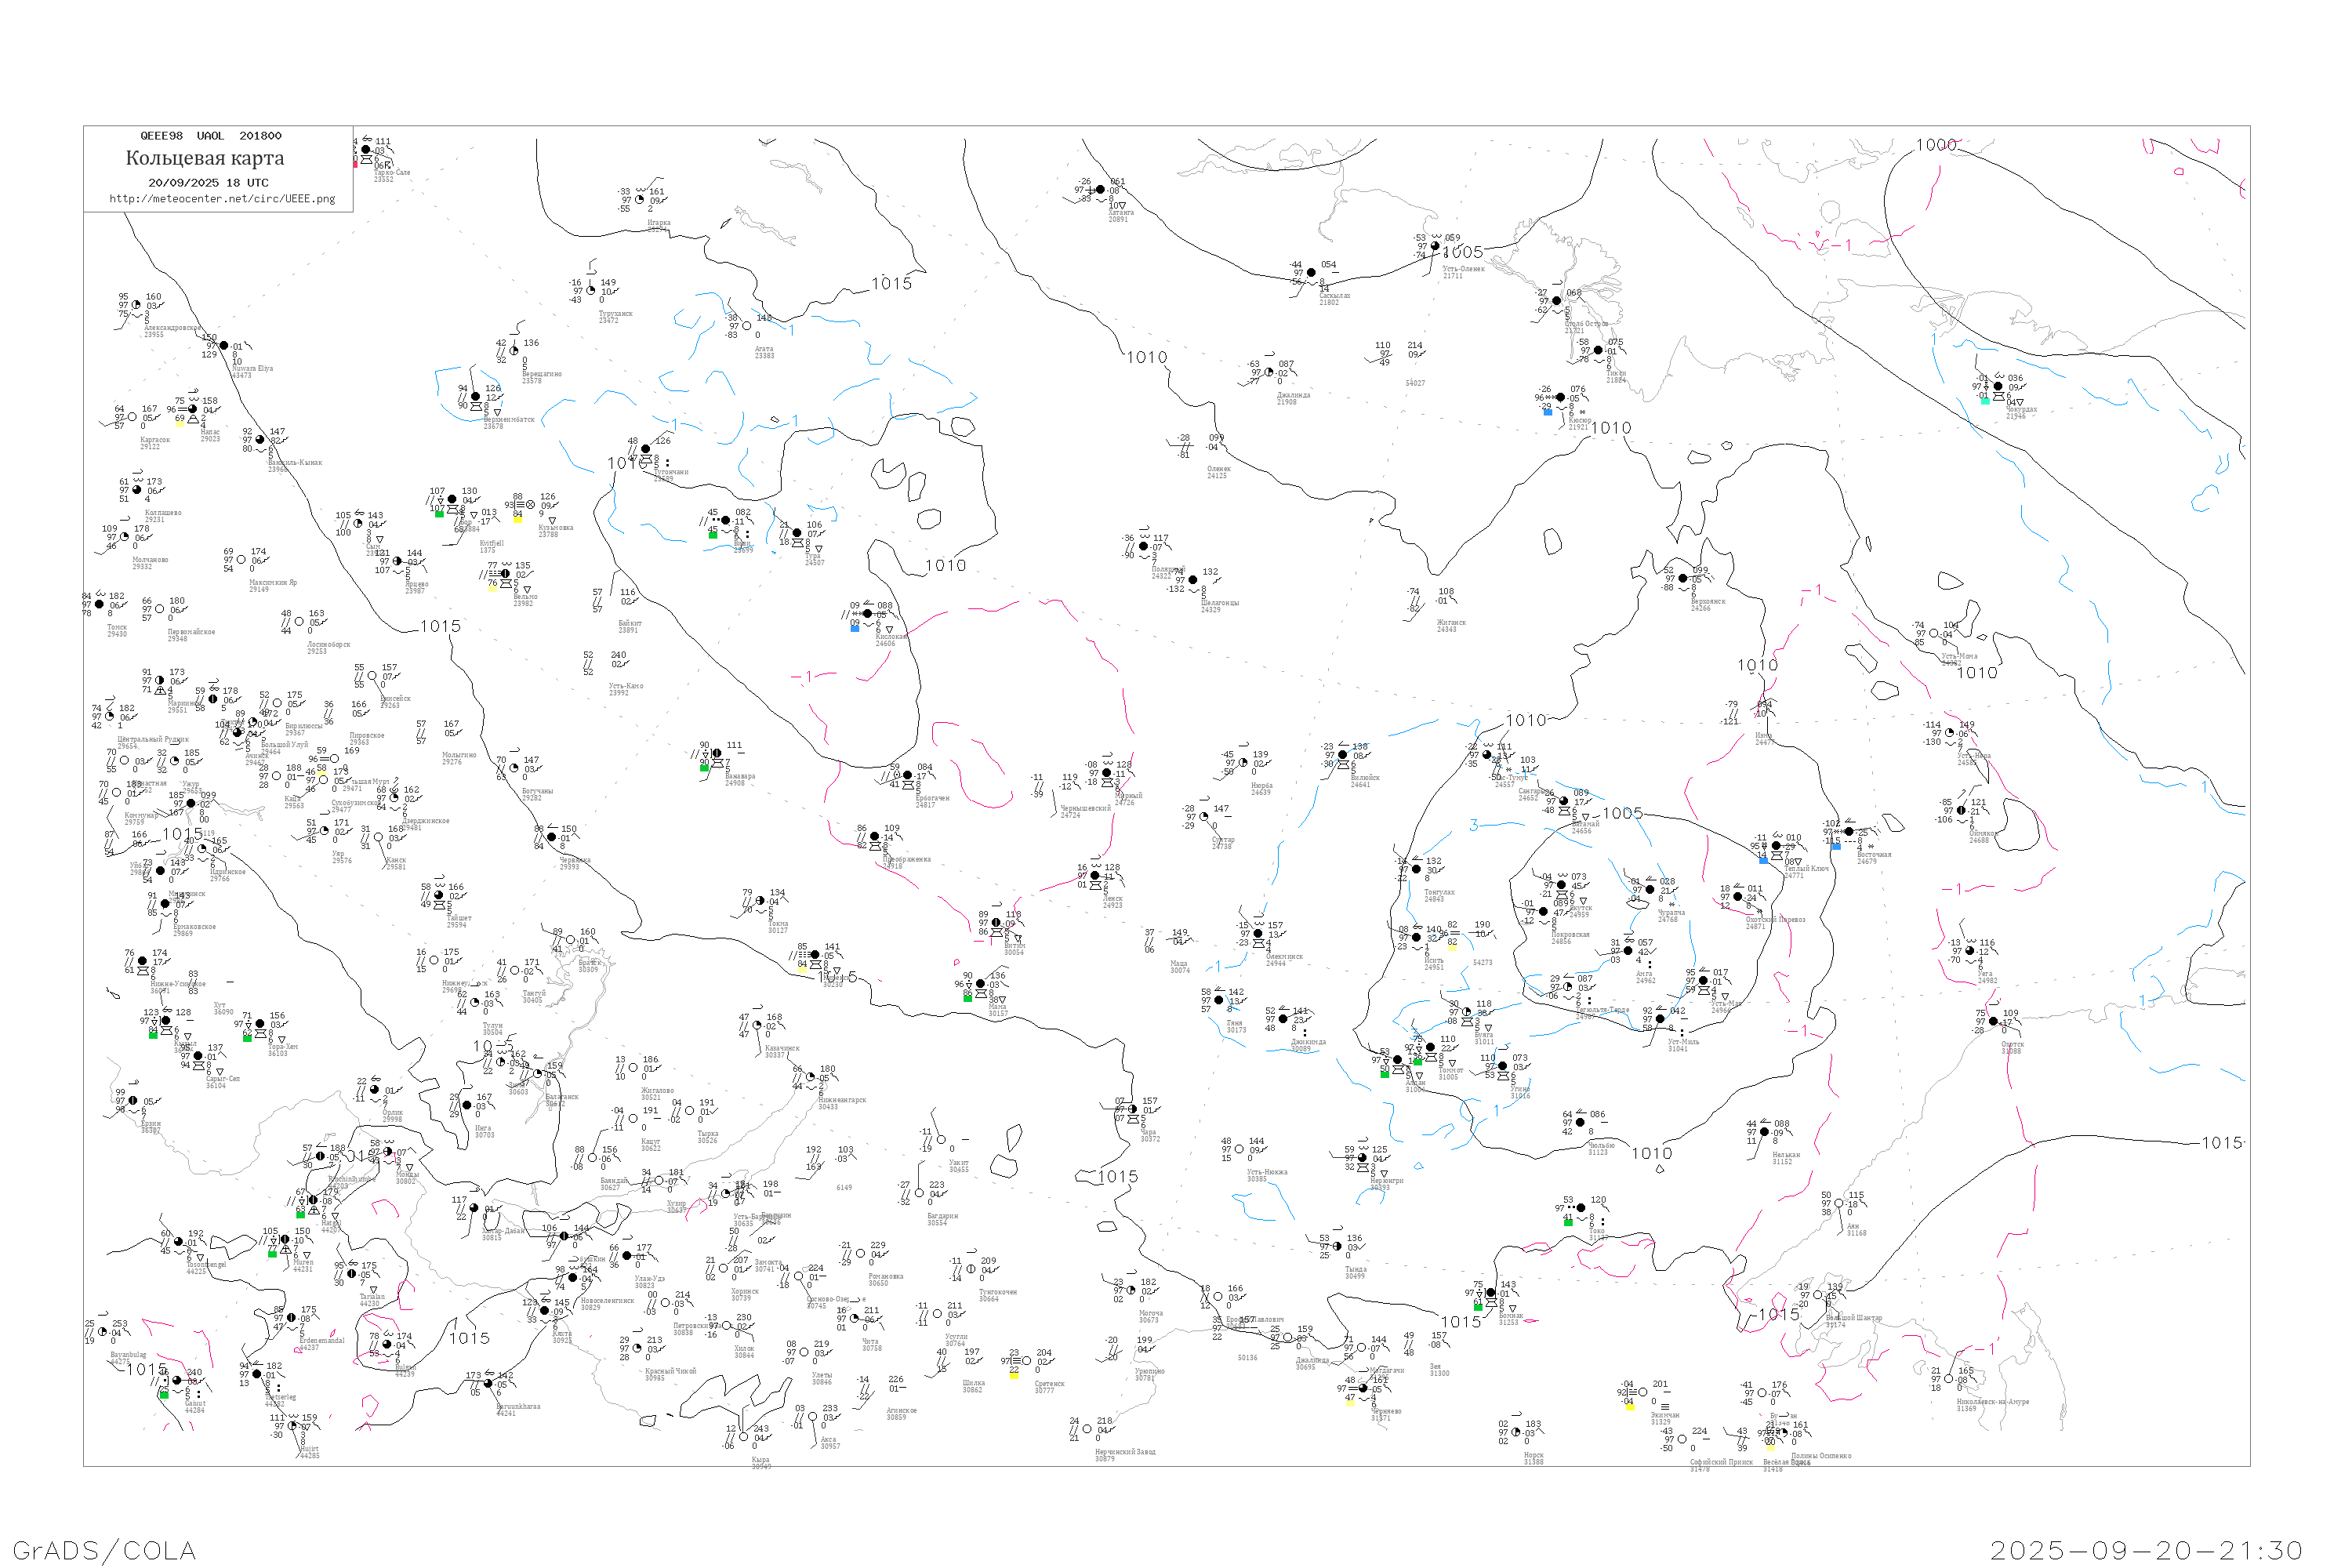Click the 1005 isobar label near Батамай
Screen dimensions: 2352x1568
coord(1622,814)
